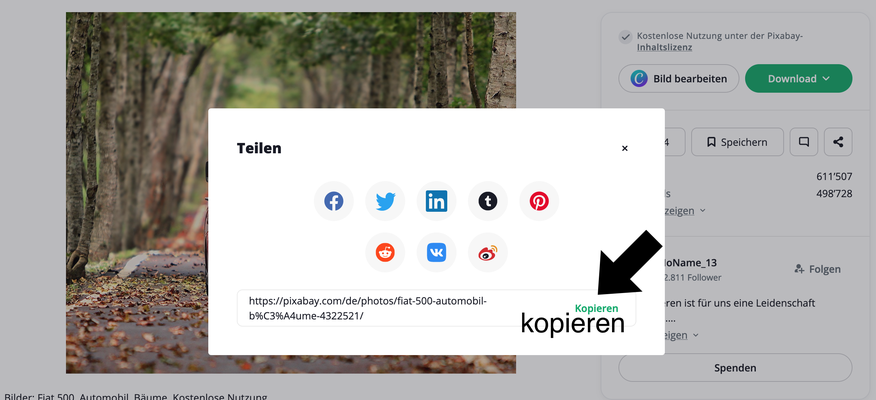Share via the Pinterest icon
876x400 pixels.
coord(539,201)
